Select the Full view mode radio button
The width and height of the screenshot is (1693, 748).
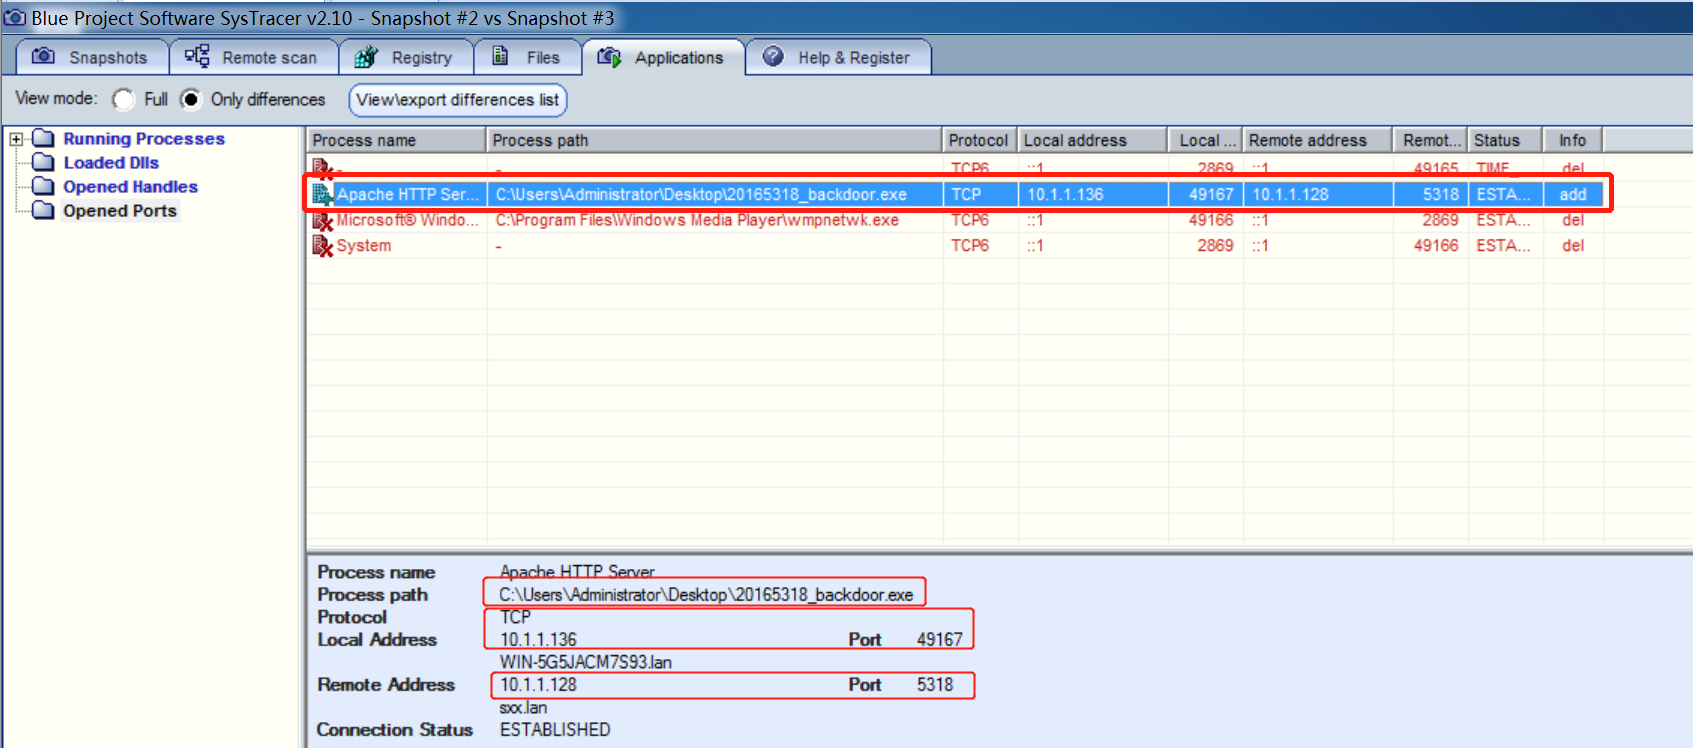click(124, 99)
